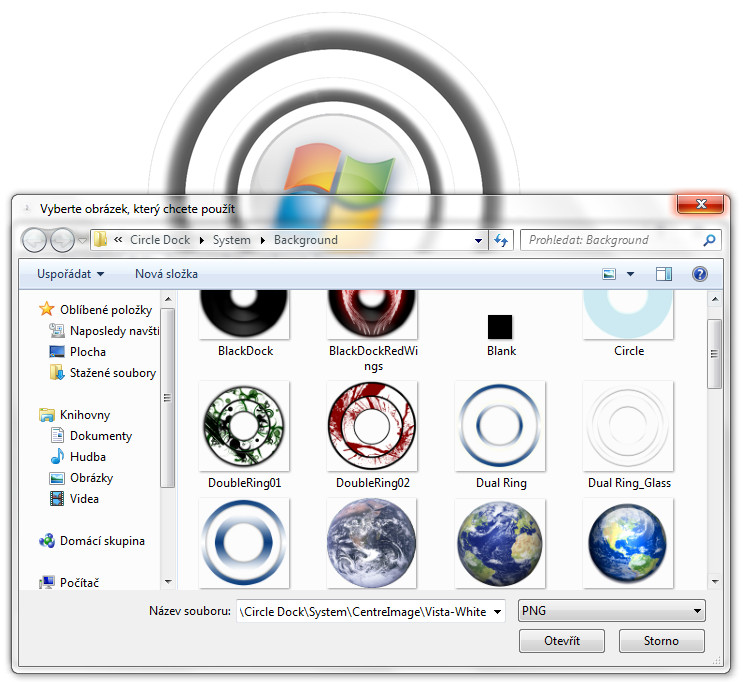Screen dimensions: 743x682
Task: Choose the grey cloudy Earth thumbnail
Action: [372, 543]
